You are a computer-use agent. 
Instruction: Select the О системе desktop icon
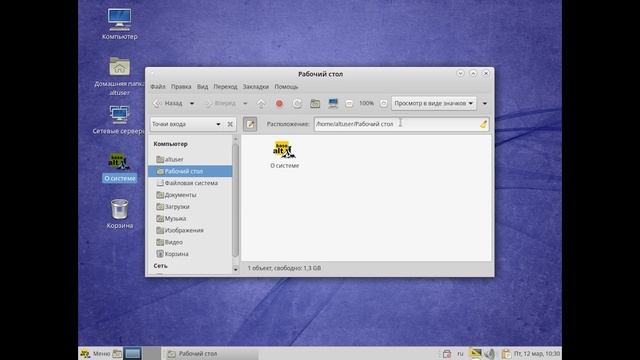point(119,168)
